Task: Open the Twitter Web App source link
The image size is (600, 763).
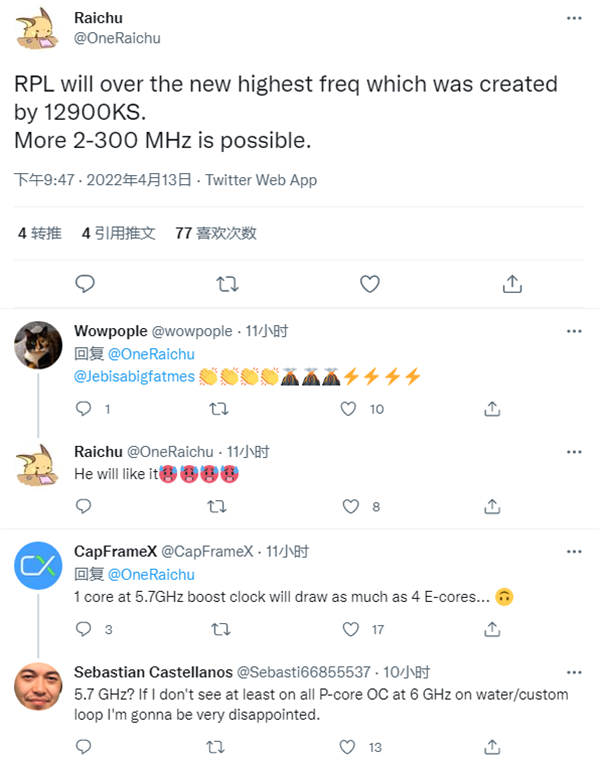Action: (x=261, y=180)
